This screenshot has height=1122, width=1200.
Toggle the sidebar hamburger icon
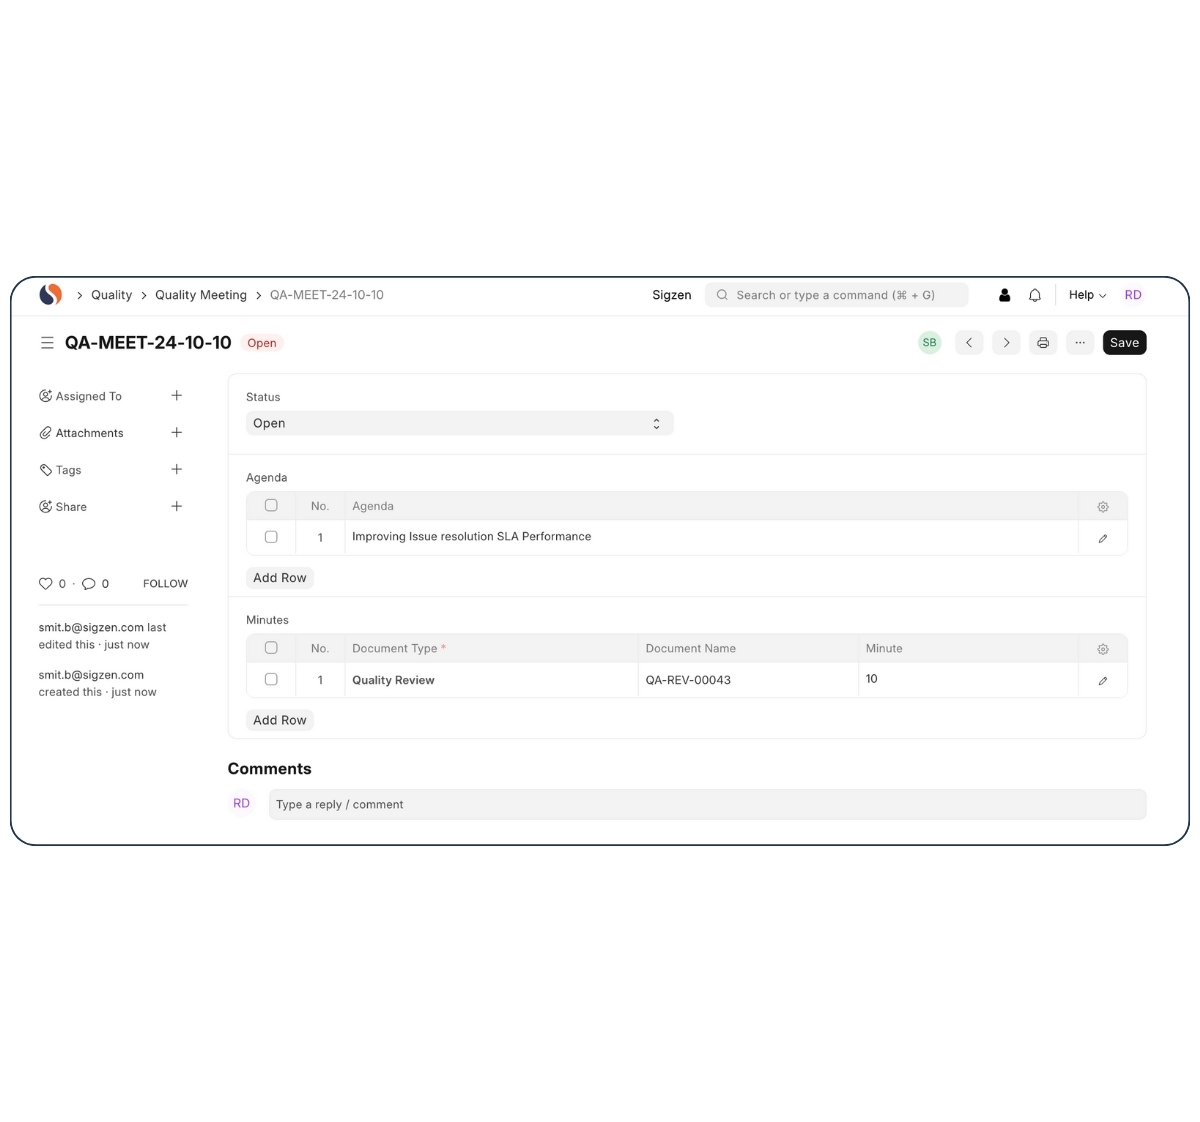pos(47,343)
